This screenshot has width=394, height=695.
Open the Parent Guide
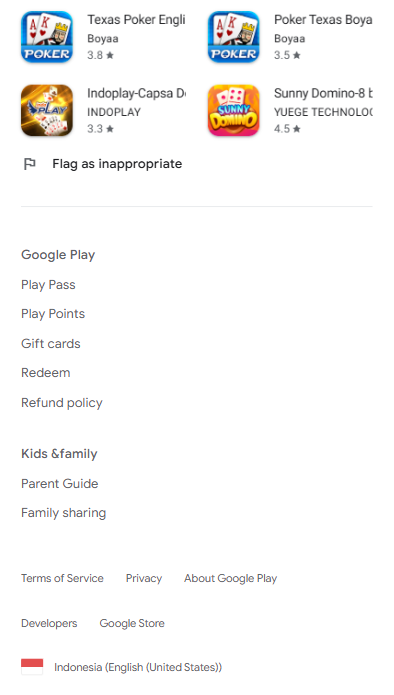click(x=59, y=484)
